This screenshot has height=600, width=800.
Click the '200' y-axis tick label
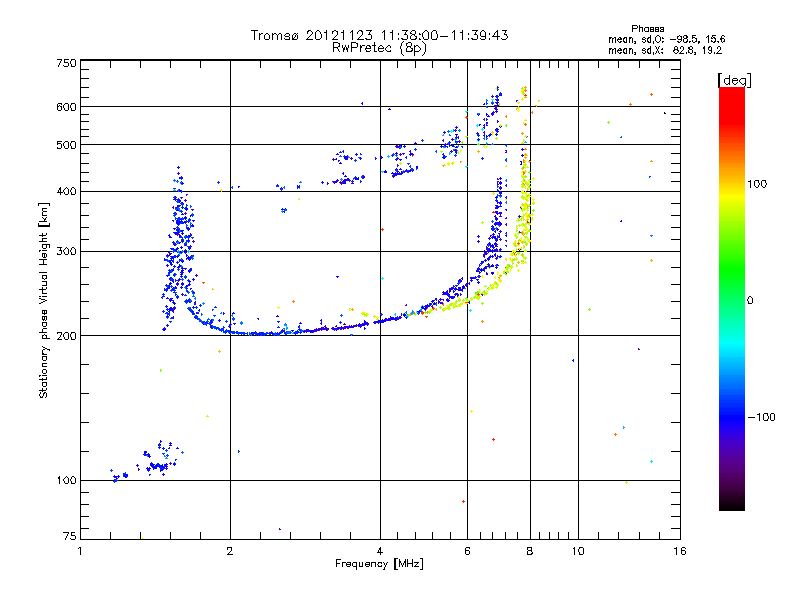[x=66, y=335]
